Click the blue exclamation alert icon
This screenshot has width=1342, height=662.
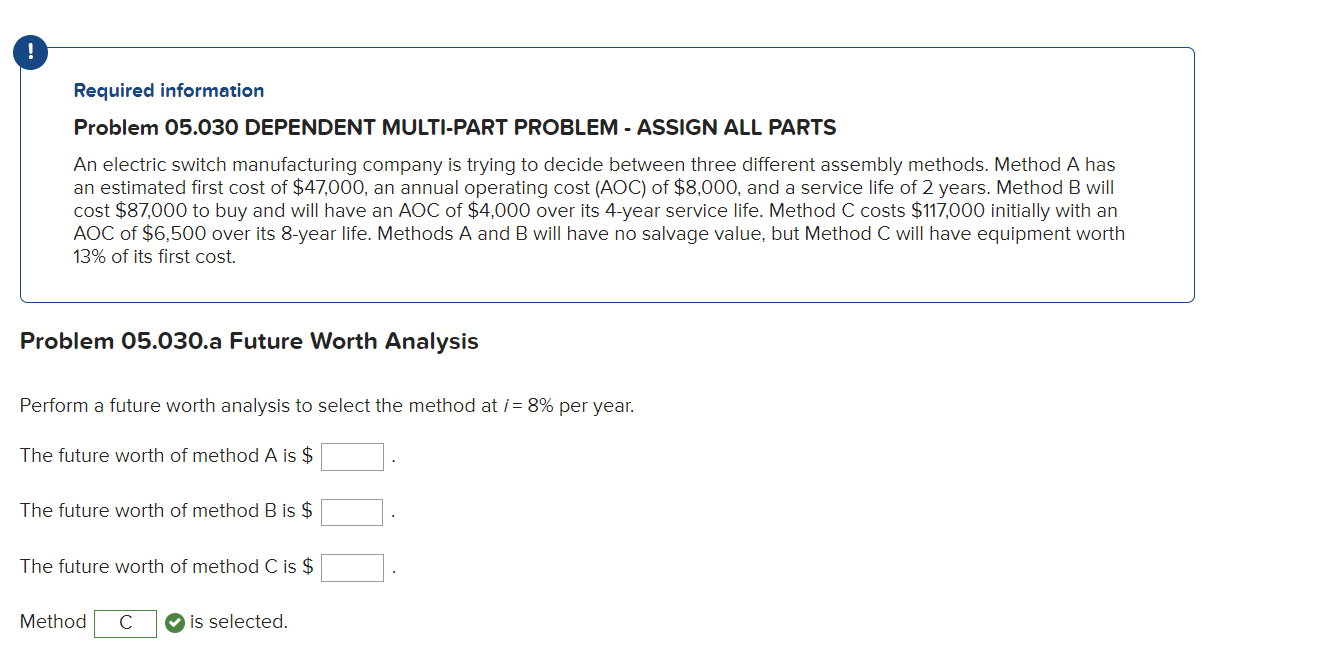(x=30, y=52)
